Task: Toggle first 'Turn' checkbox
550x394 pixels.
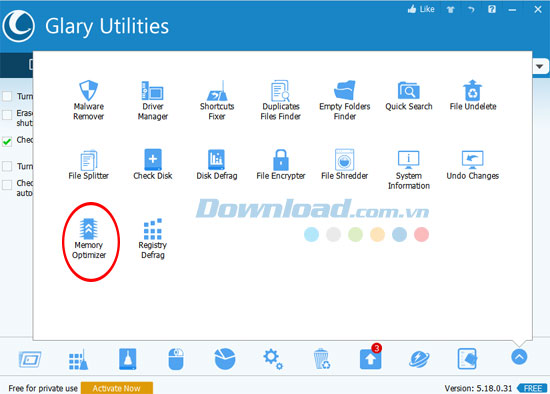Action: click(7, 96)
